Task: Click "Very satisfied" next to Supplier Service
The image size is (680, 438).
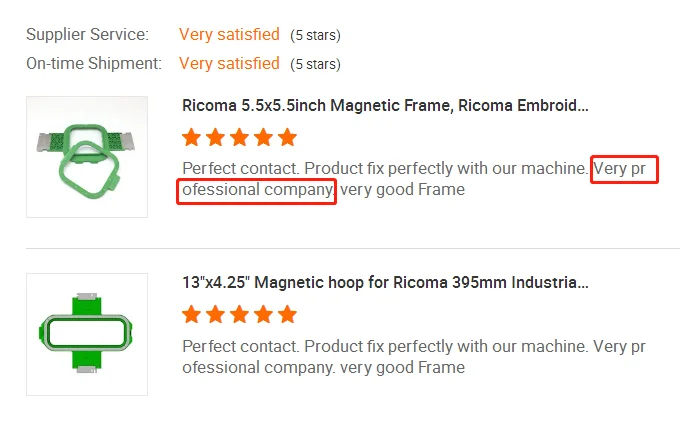Action: tap(229, 35)
